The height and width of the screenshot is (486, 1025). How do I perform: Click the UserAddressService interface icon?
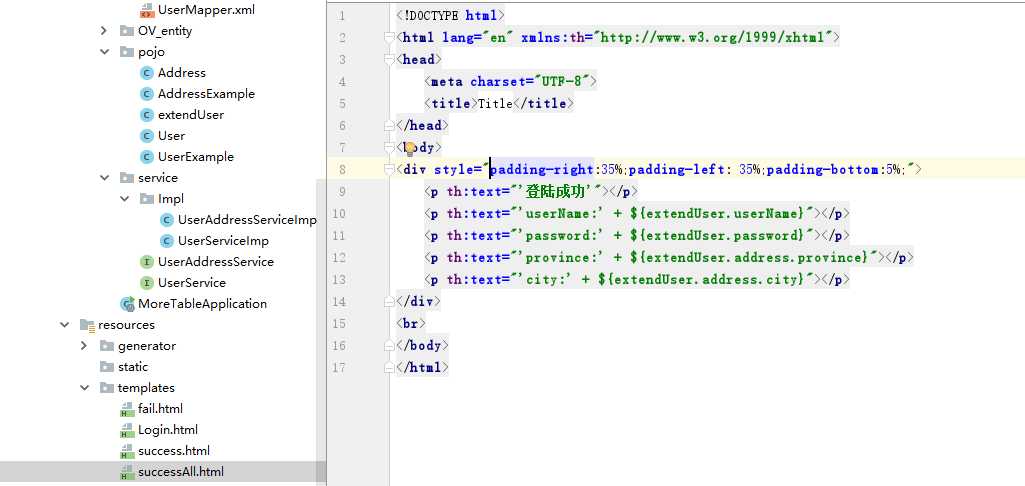pos(147,262)
